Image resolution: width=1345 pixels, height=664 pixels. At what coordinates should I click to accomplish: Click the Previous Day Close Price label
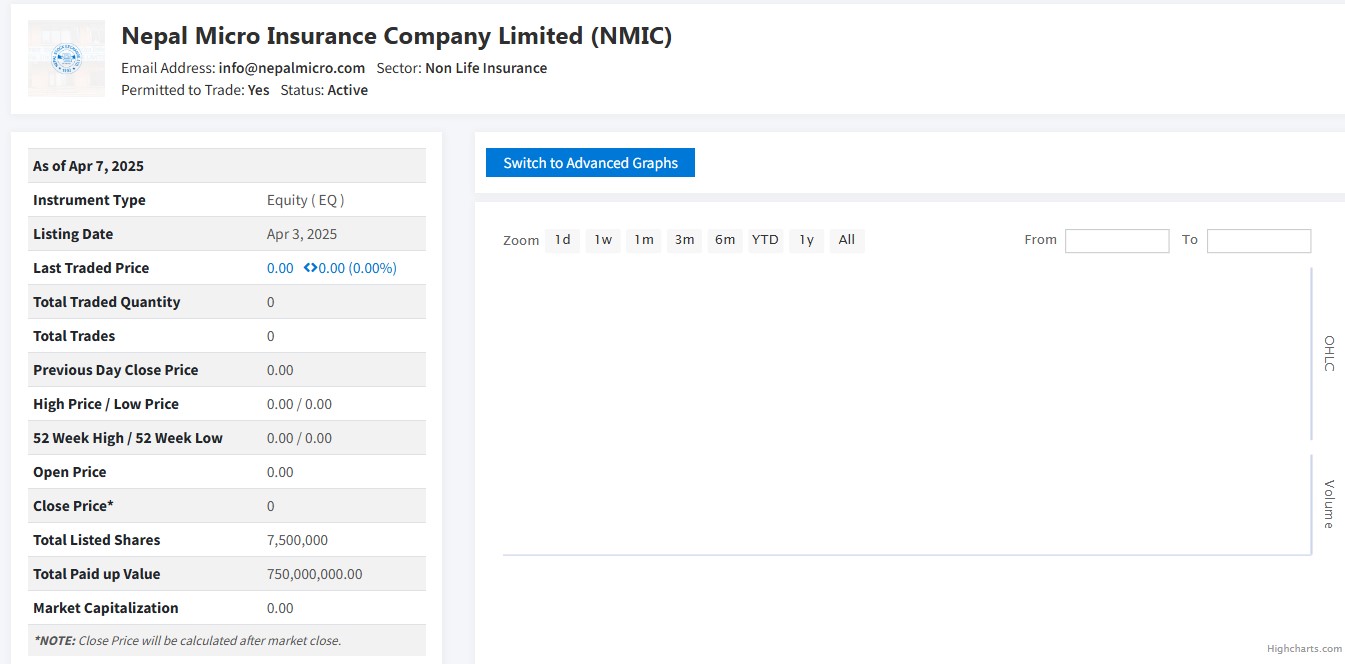pos(116,370)
